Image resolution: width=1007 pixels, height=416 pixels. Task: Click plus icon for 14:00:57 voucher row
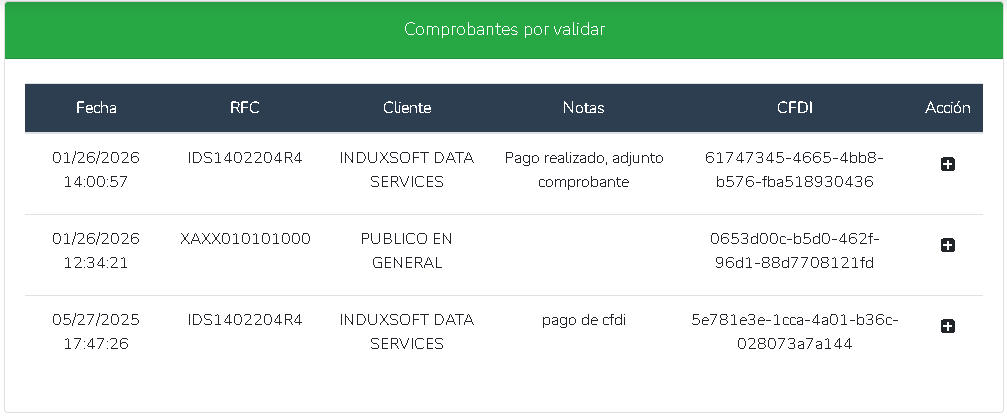pyautogui.click(x=948, y=164)
